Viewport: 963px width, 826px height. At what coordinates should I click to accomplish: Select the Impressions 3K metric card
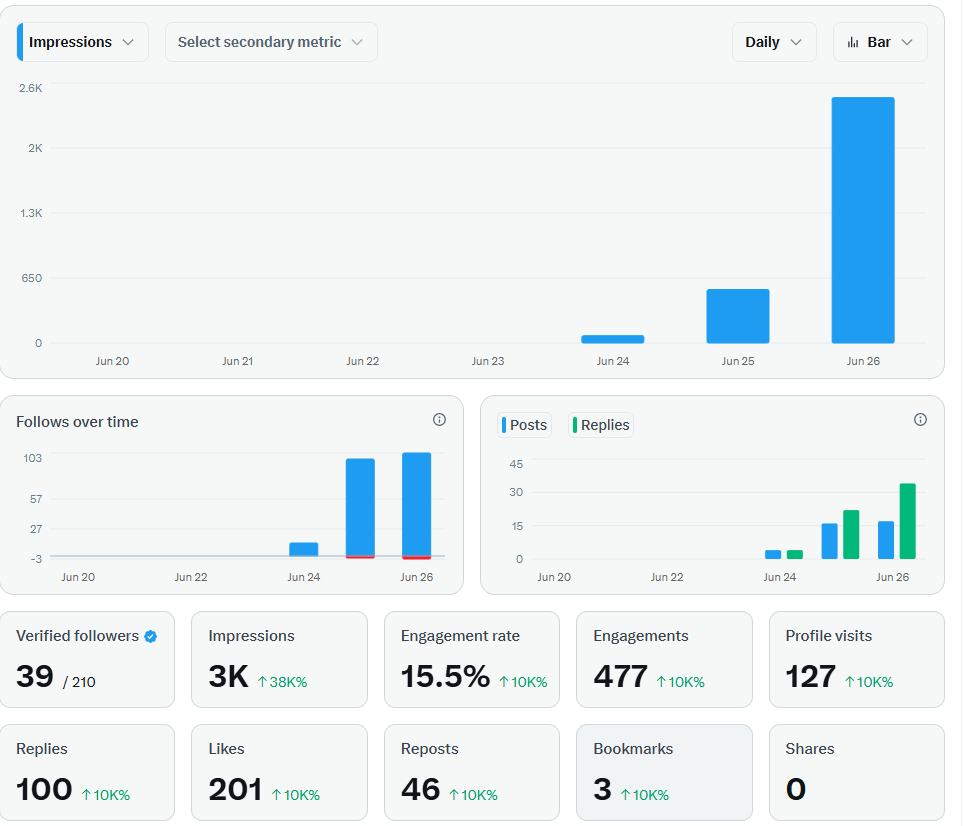[x=279, y=659]
